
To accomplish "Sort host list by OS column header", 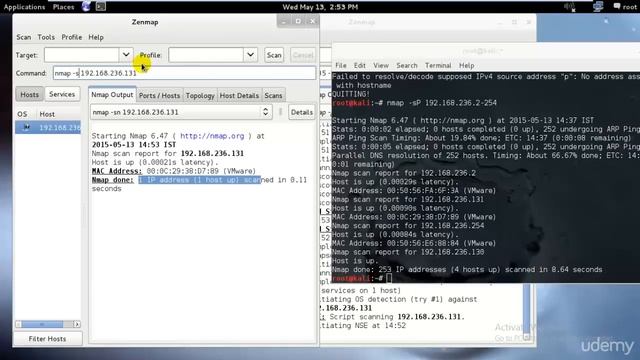I will click(22, 114).
